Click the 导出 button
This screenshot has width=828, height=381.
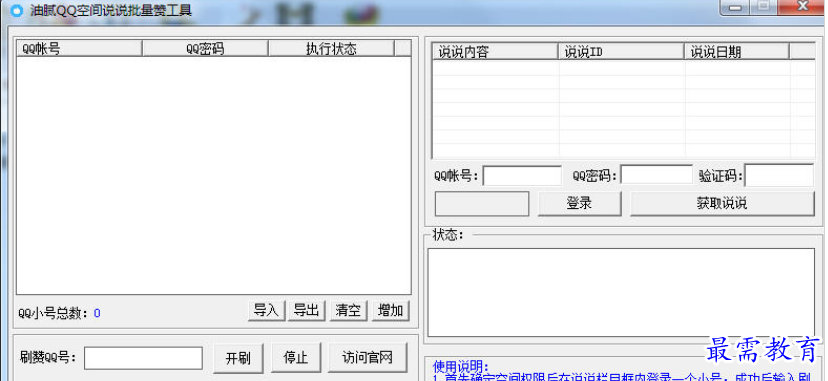[307, 311]
